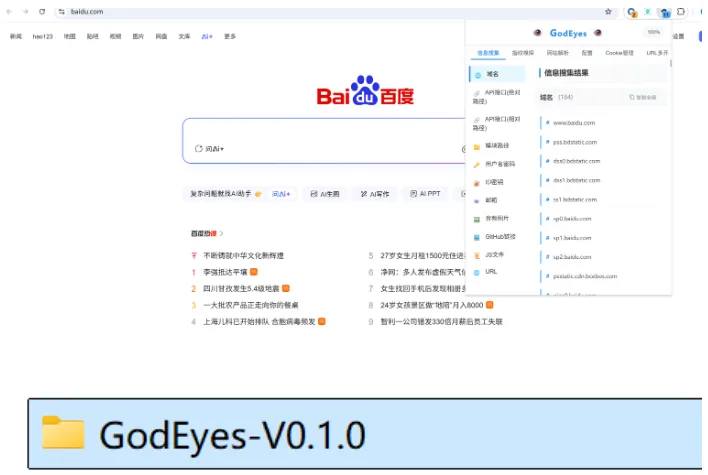Open the URL多开 tab
Viewport: 708px width, 475px height.
(657, 53)
